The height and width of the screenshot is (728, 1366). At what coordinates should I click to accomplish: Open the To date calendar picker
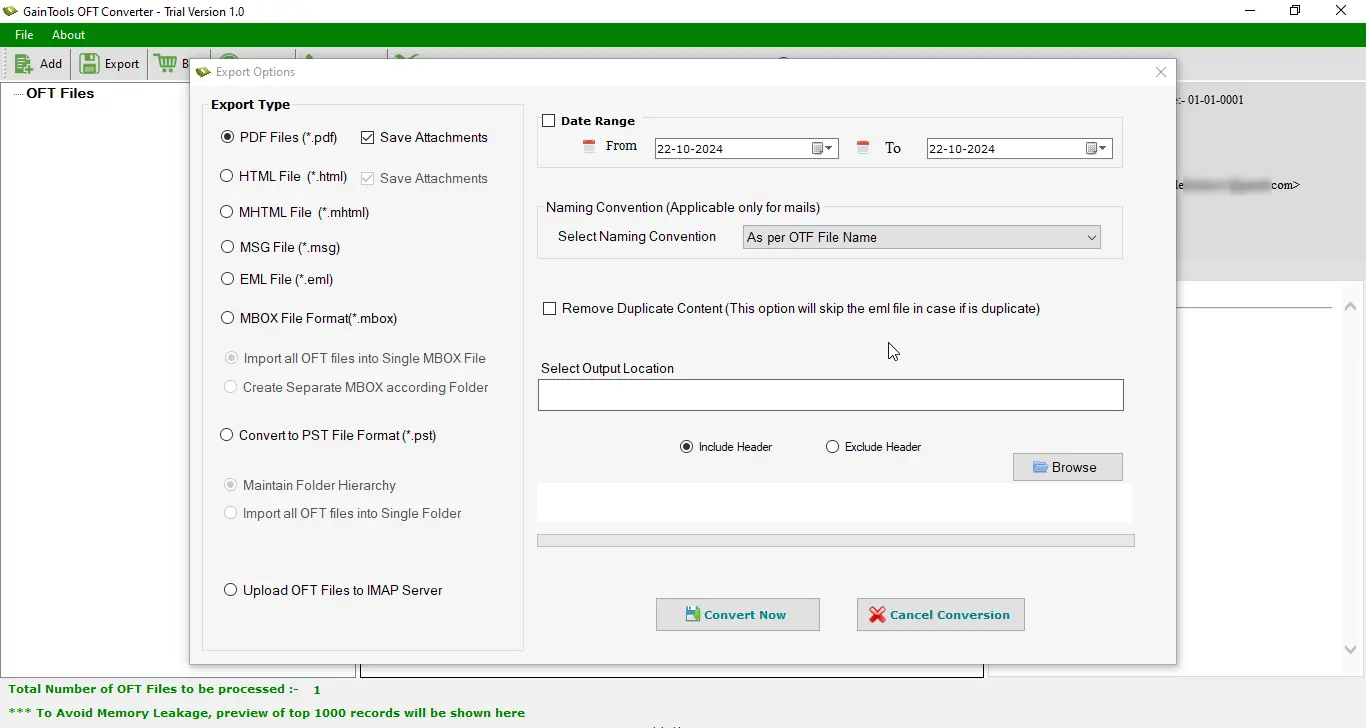pyautogui.click(x=1096, y=149)
